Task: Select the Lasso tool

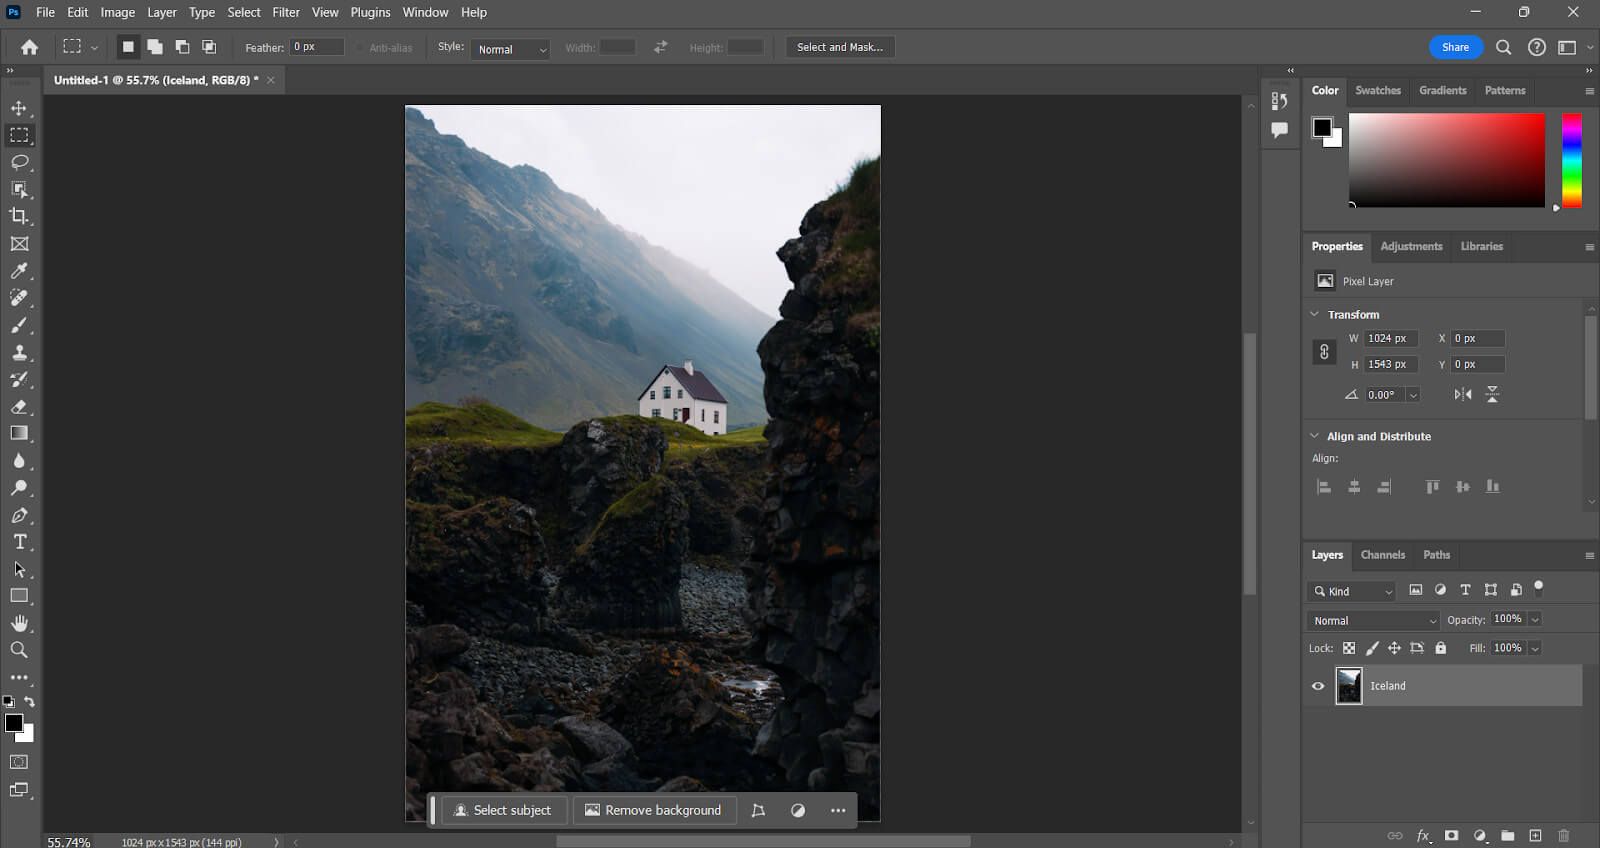Action: (x=19, y=162)
